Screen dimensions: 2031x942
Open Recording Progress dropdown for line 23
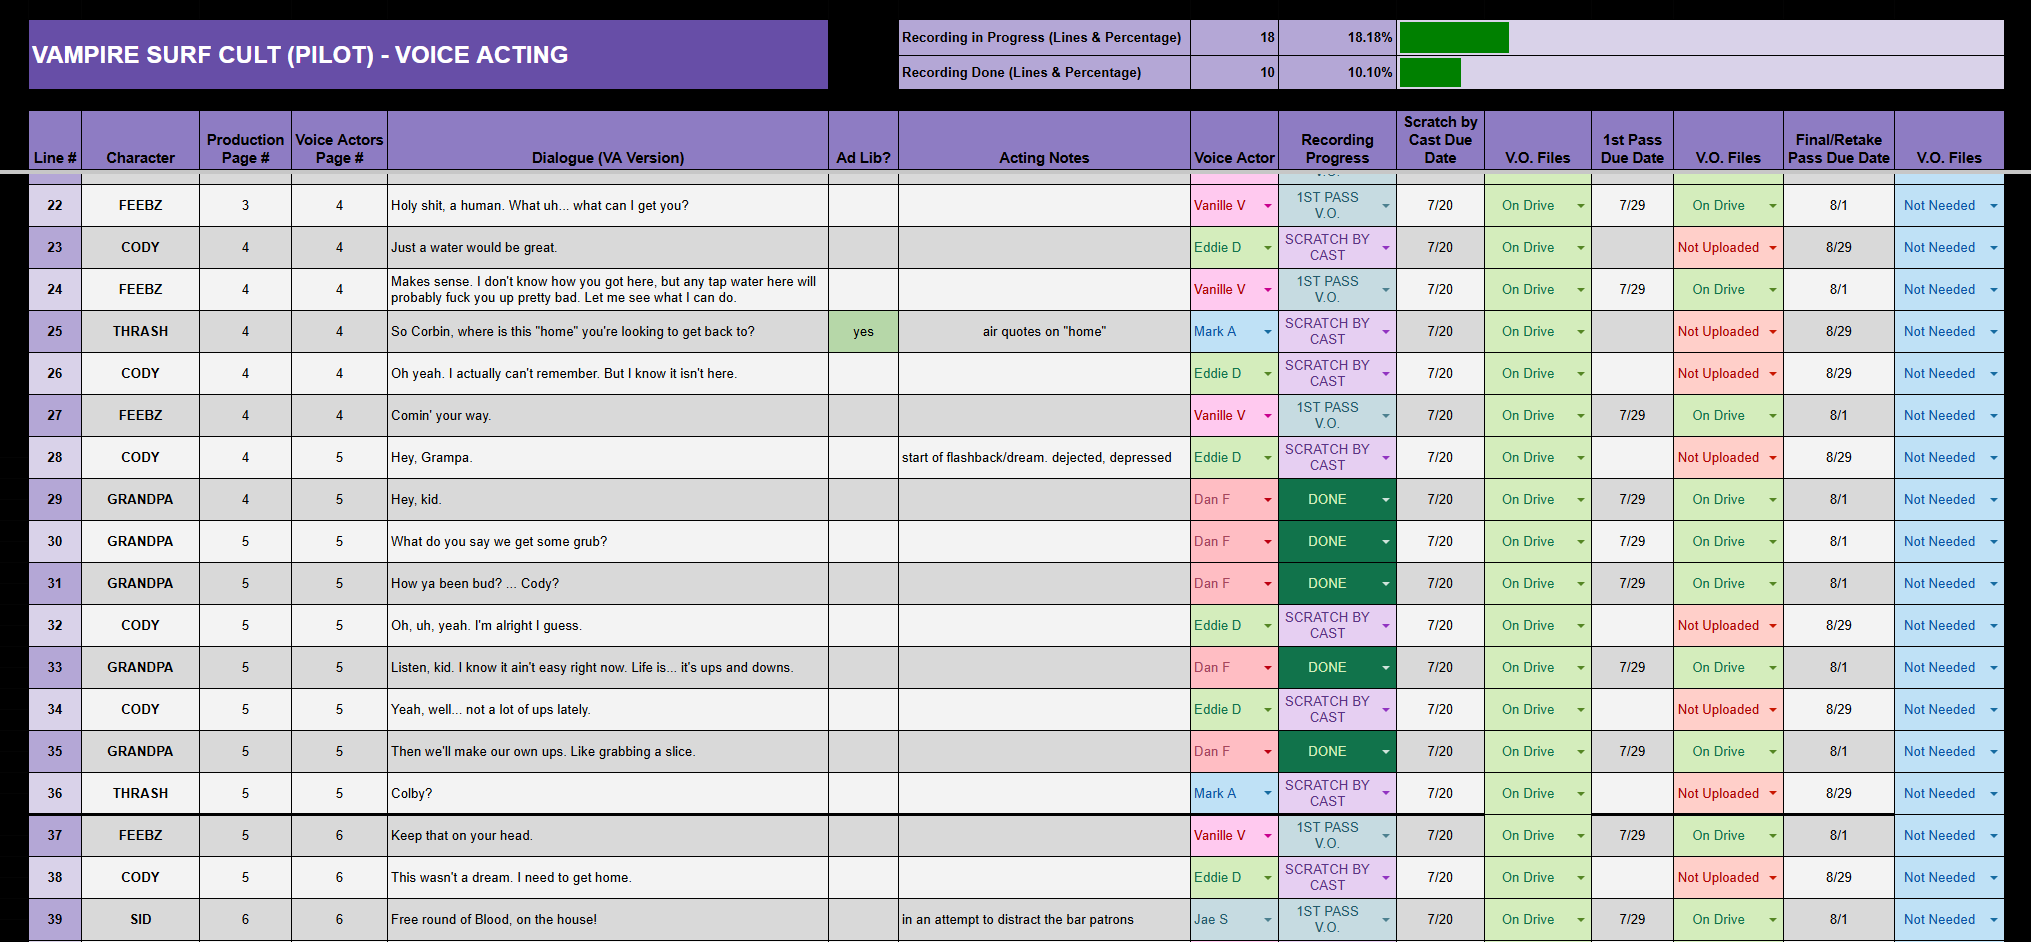[1385, 248]
